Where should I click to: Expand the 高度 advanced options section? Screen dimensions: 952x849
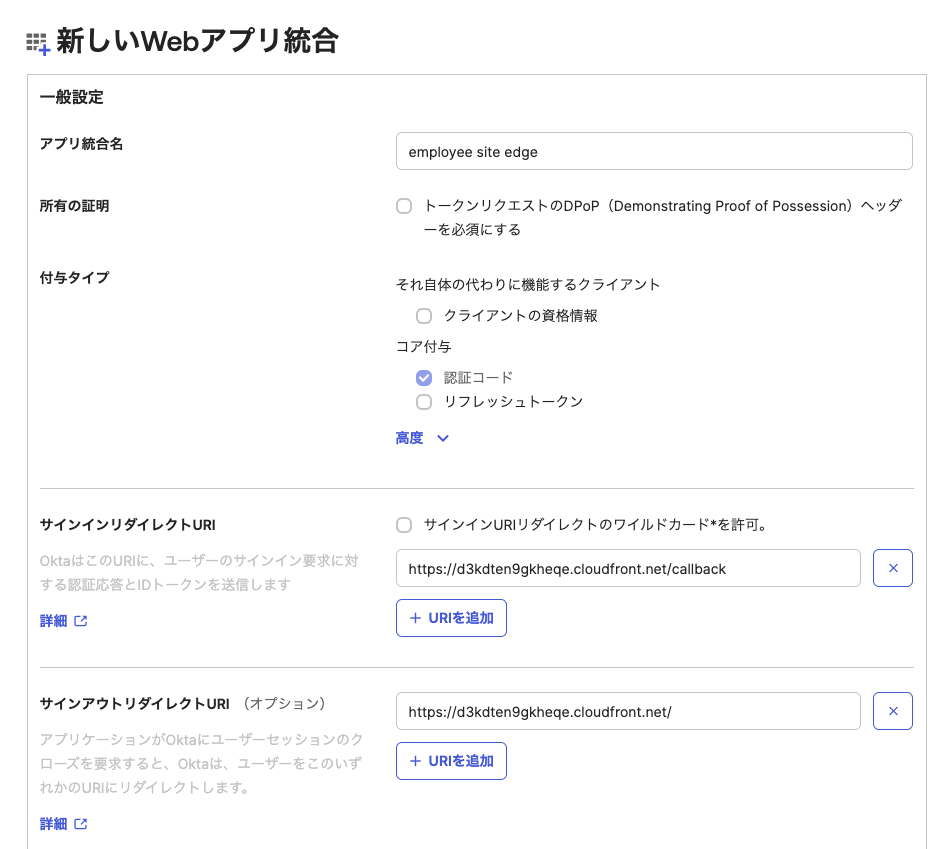[x=421, y=438]
